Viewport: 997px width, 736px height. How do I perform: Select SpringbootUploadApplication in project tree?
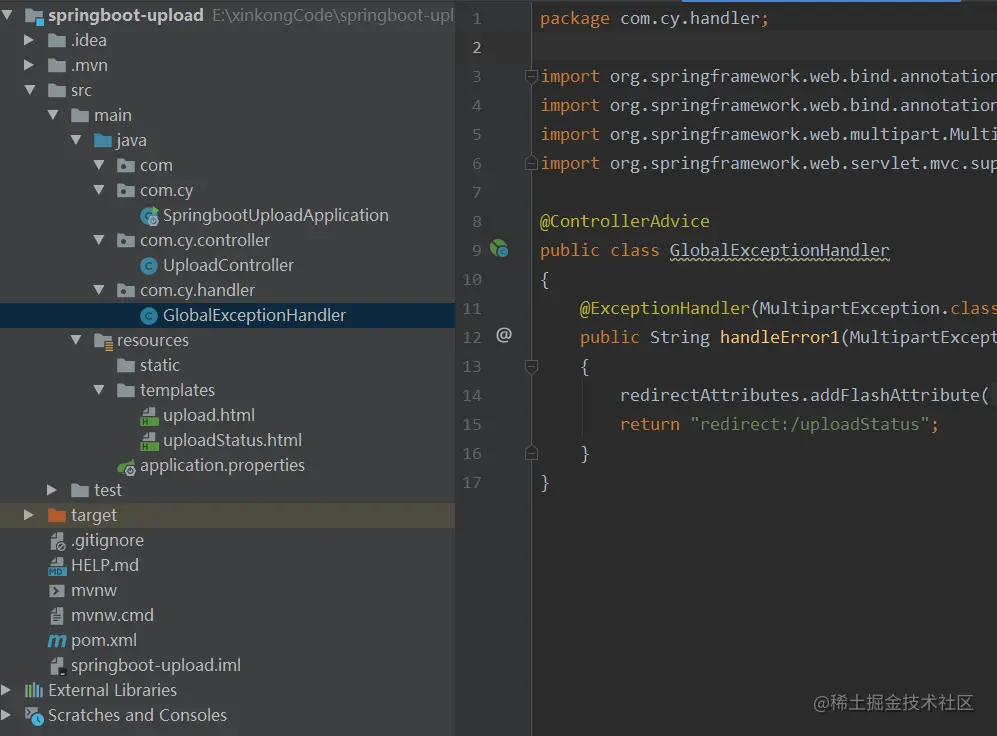click(275, 215)
